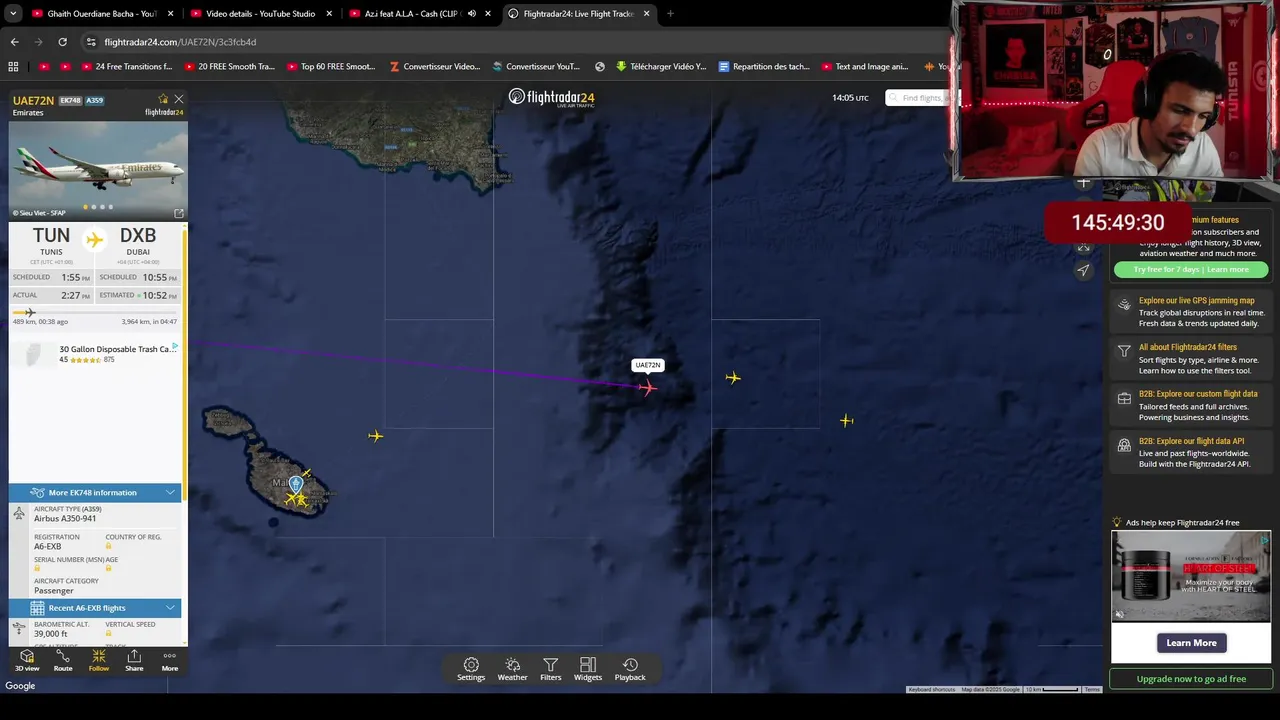
Task: Click Upgrade now to go ad free
Action: pyautogui.click(x=1191, y=679)
